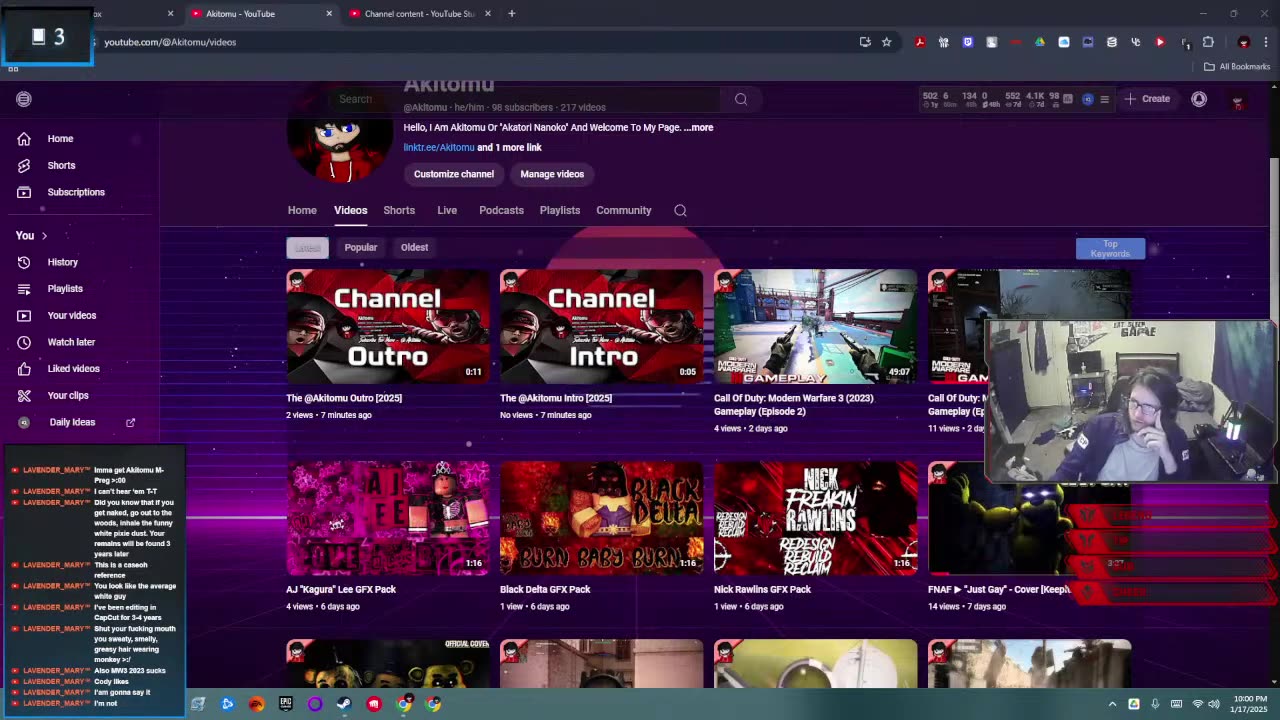Toggle the YouTube hamburger guide menu
This screenshot has width=1280, height=720.
pos(24,99)
